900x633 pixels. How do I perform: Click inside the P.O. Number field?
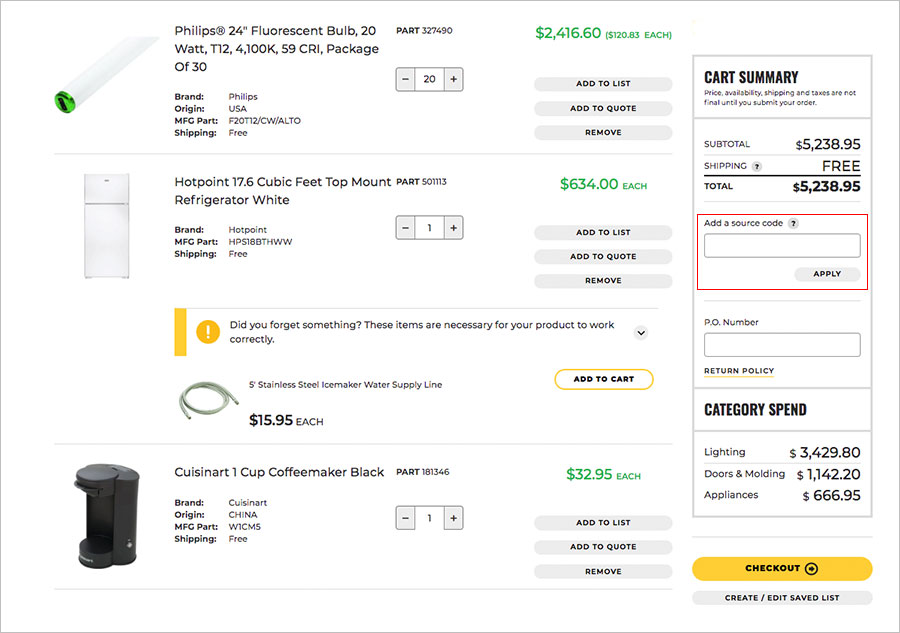[x=781, y=344]
